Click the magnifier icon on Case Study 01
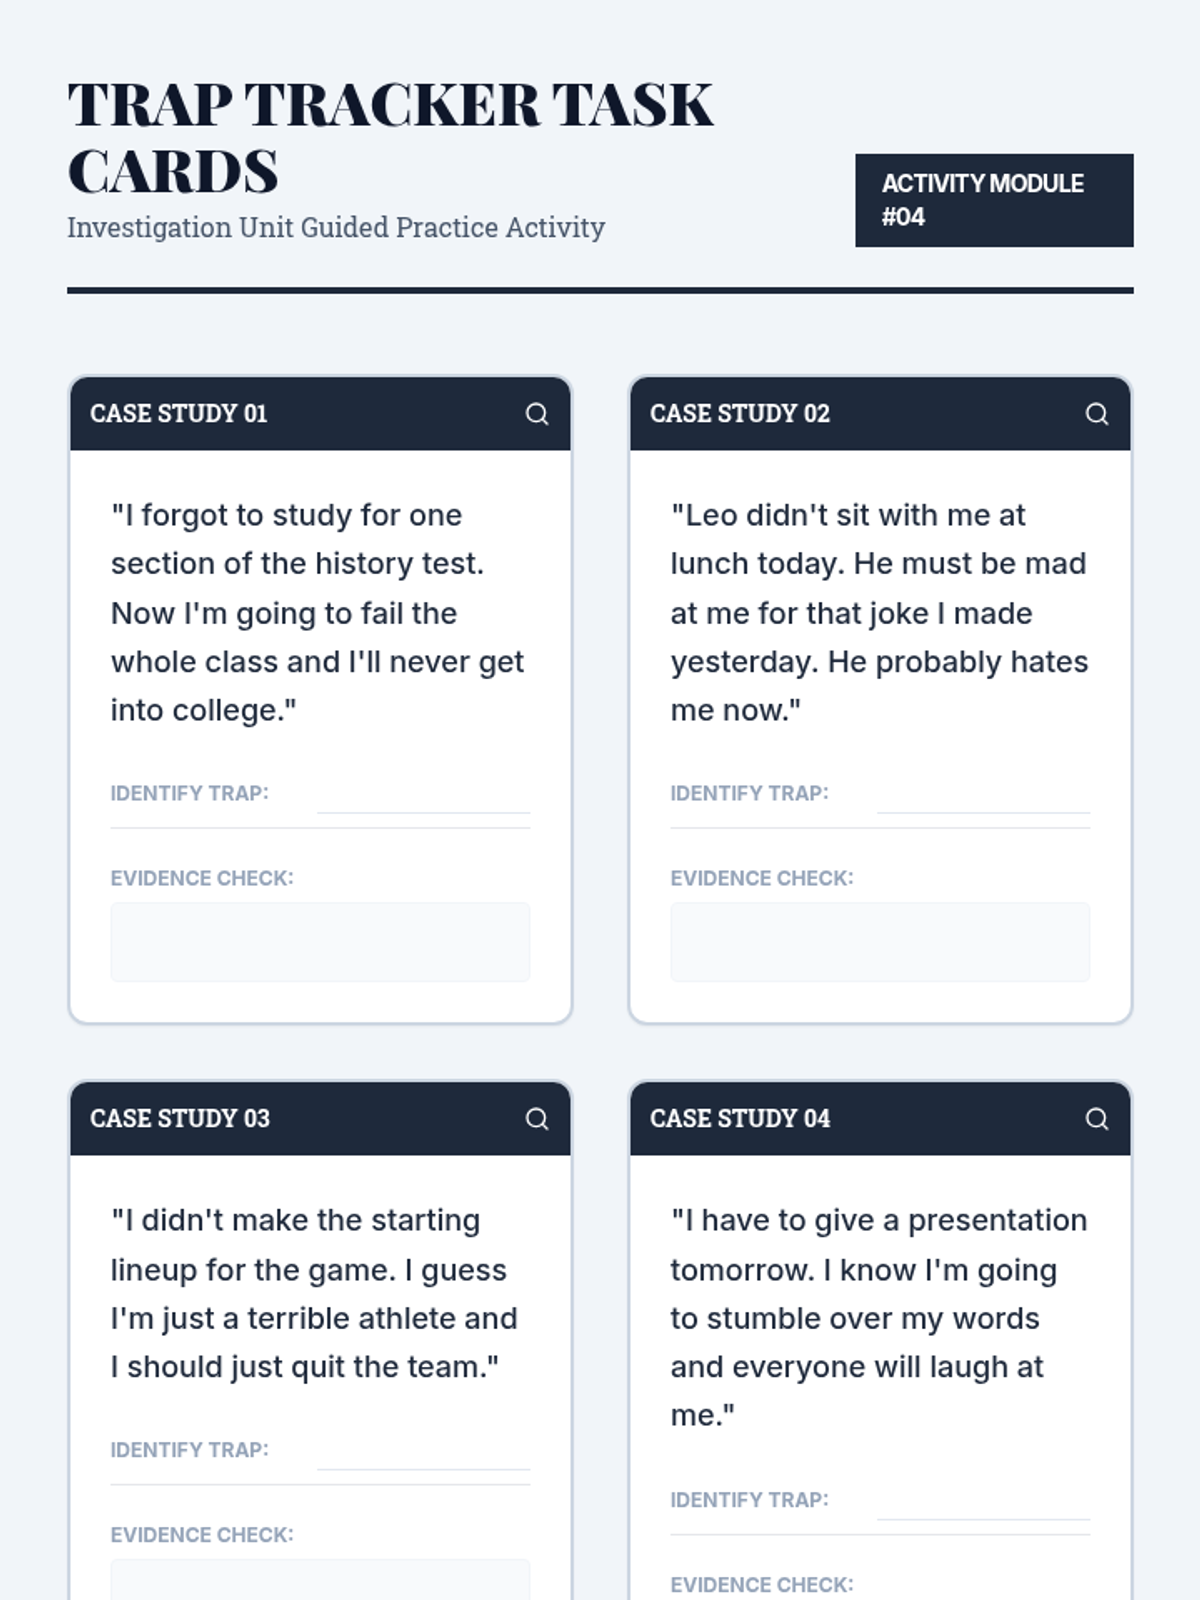This screenshot has width=1200, height=1600. coord(537,414)
